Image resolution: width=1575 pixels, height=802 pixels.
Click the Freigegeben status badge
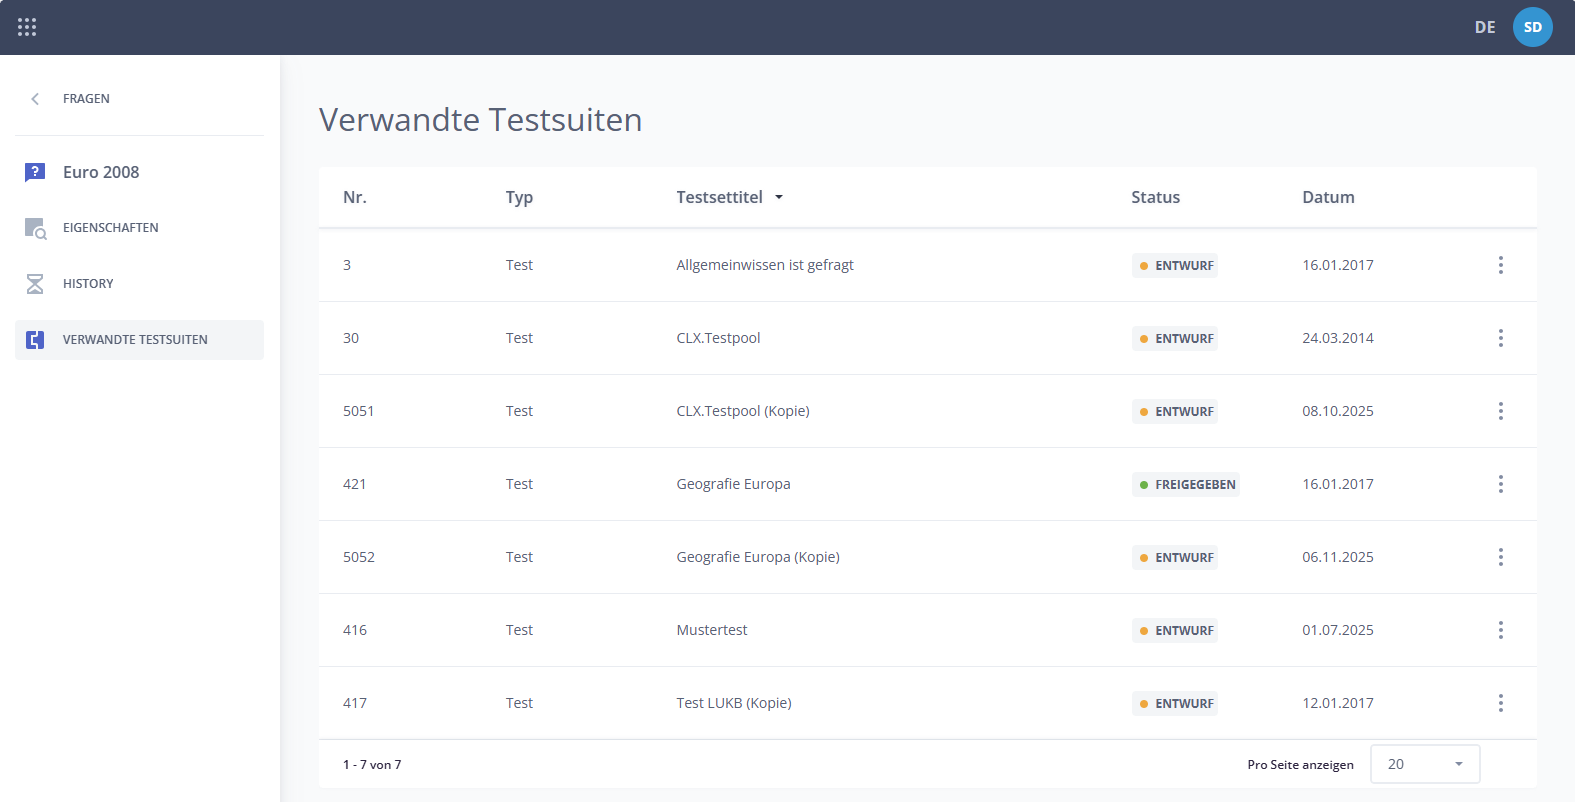[x=1186, y=485]
